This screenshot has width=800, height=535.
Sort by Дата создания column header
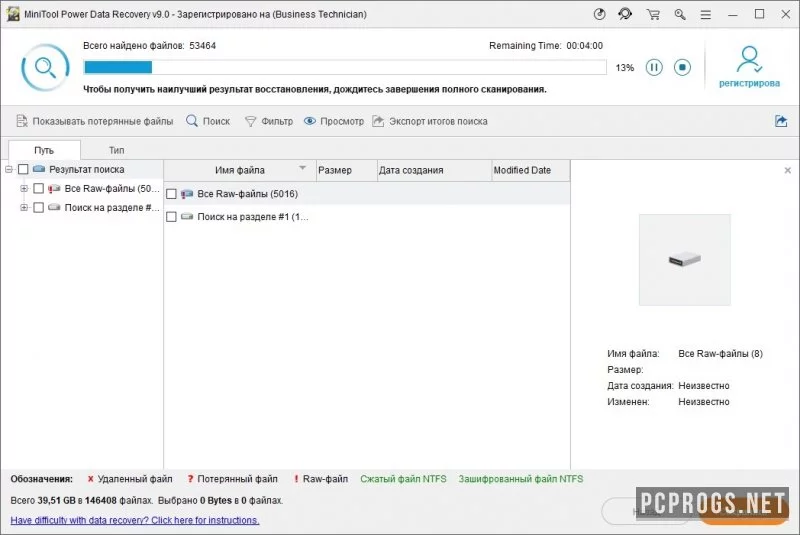point(434,170)
